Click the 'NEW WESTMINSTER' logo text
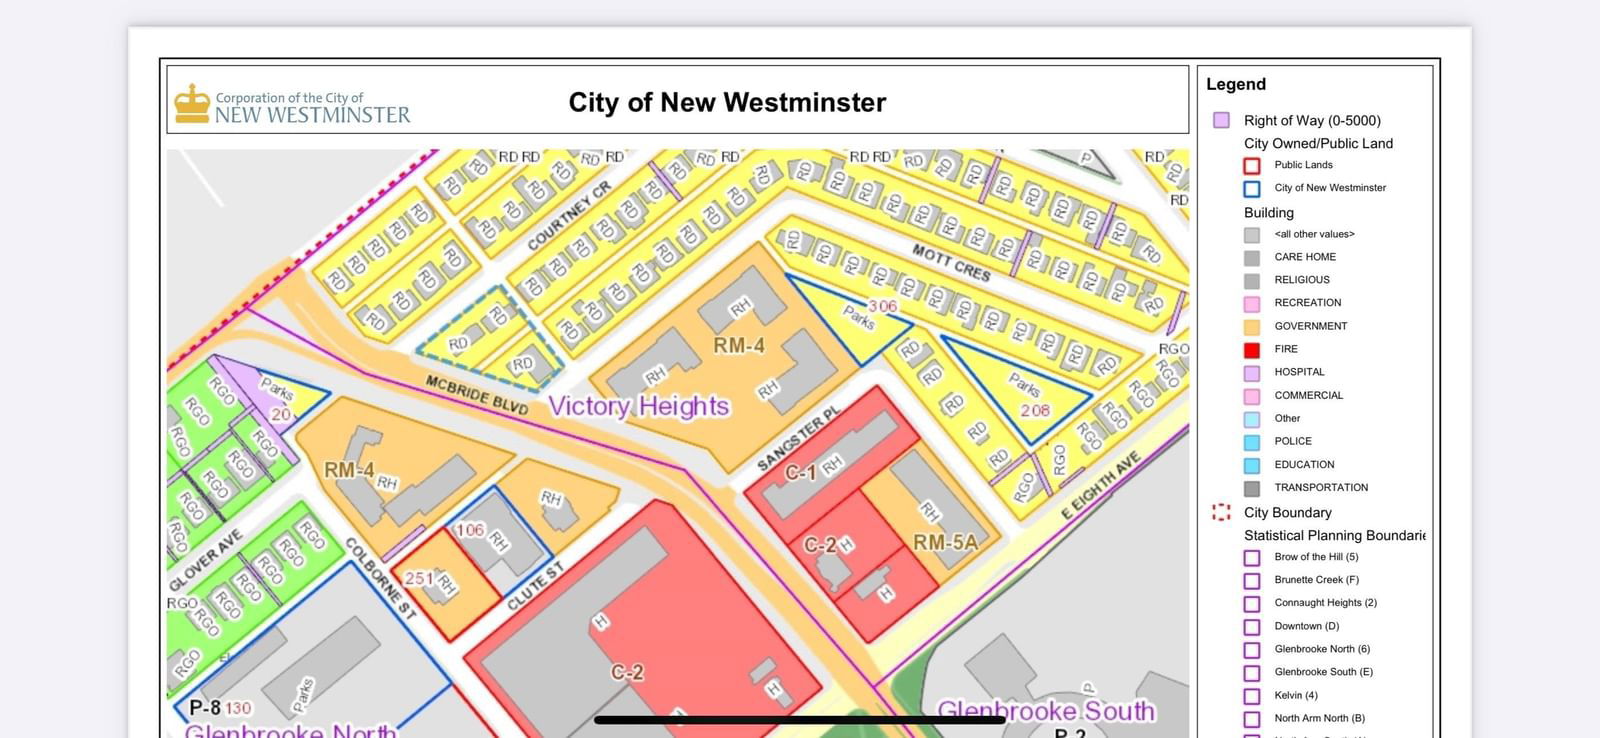The height and width of the screenshot is (738, 1600). 312,115
